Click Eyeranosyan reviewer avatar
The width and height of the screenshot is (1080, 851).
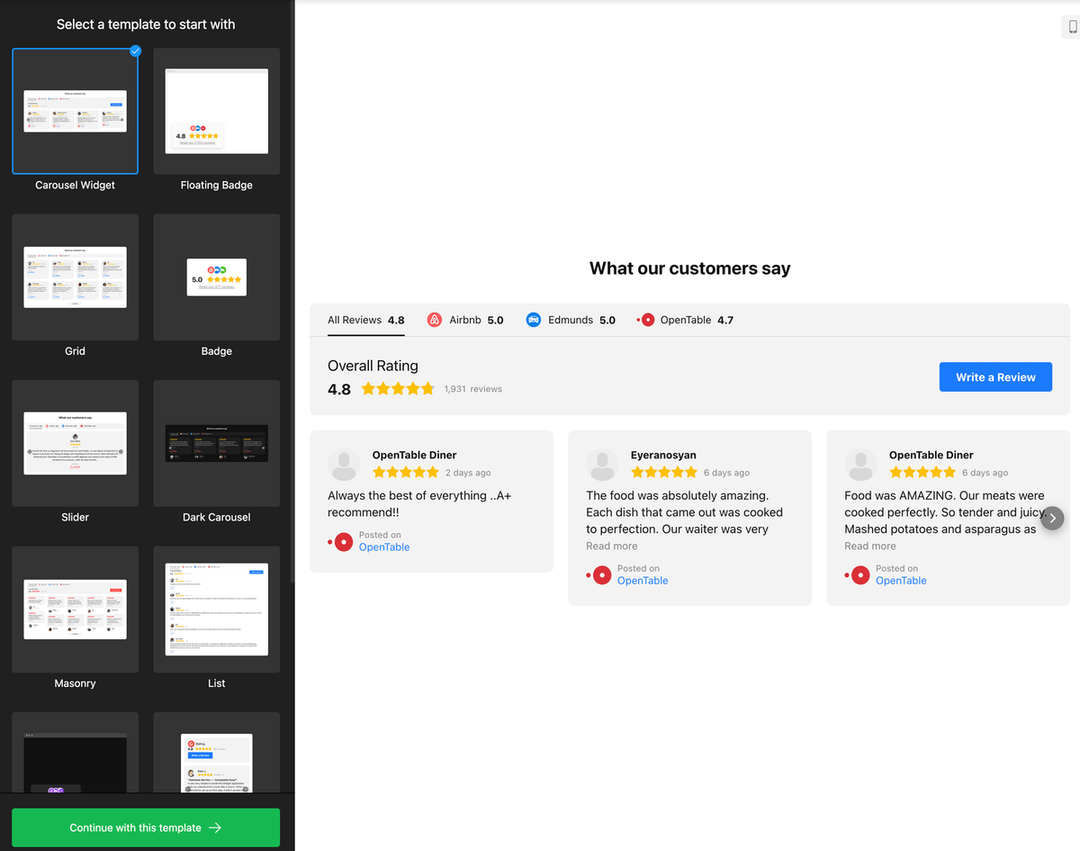pyautogui.click(x=602, y=465)
